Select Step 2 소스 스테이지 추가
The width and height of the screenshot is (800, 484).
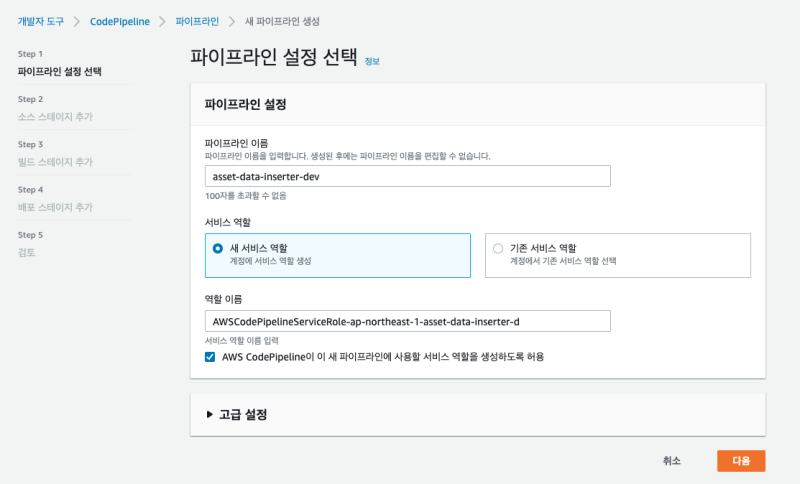[55, 117]
